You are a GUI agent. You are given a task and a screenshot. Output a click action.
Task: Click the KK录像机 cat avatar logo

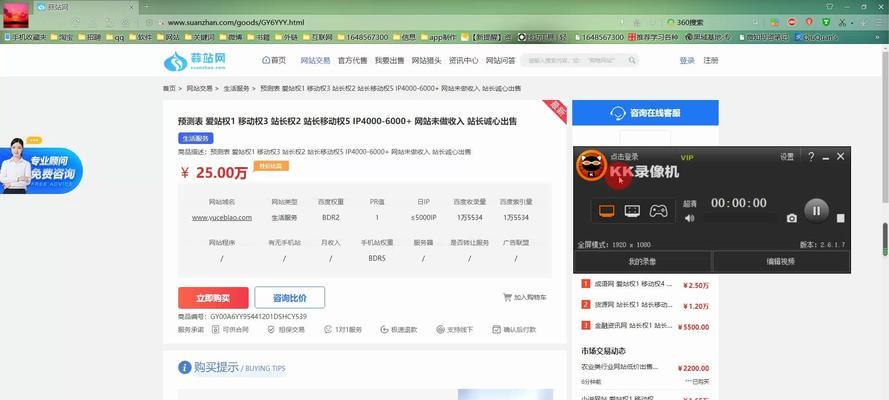(x=591, y=165)
